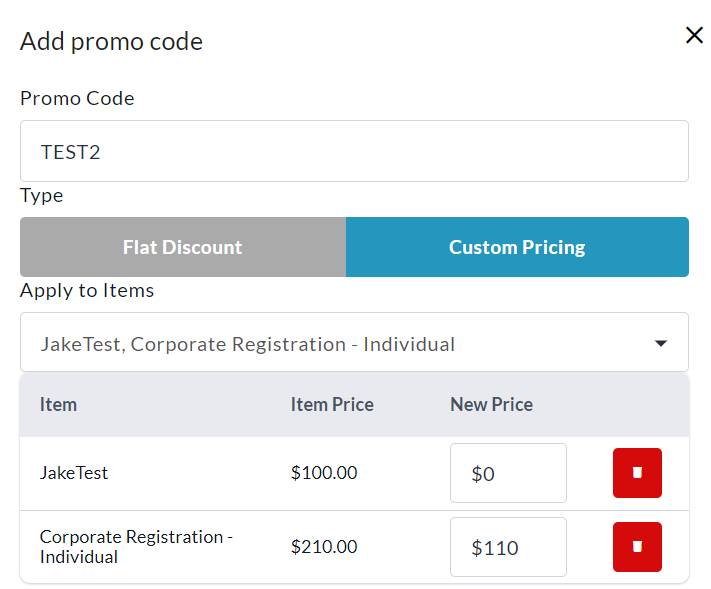Edit the New Price for JakeTest

point(508,473)
